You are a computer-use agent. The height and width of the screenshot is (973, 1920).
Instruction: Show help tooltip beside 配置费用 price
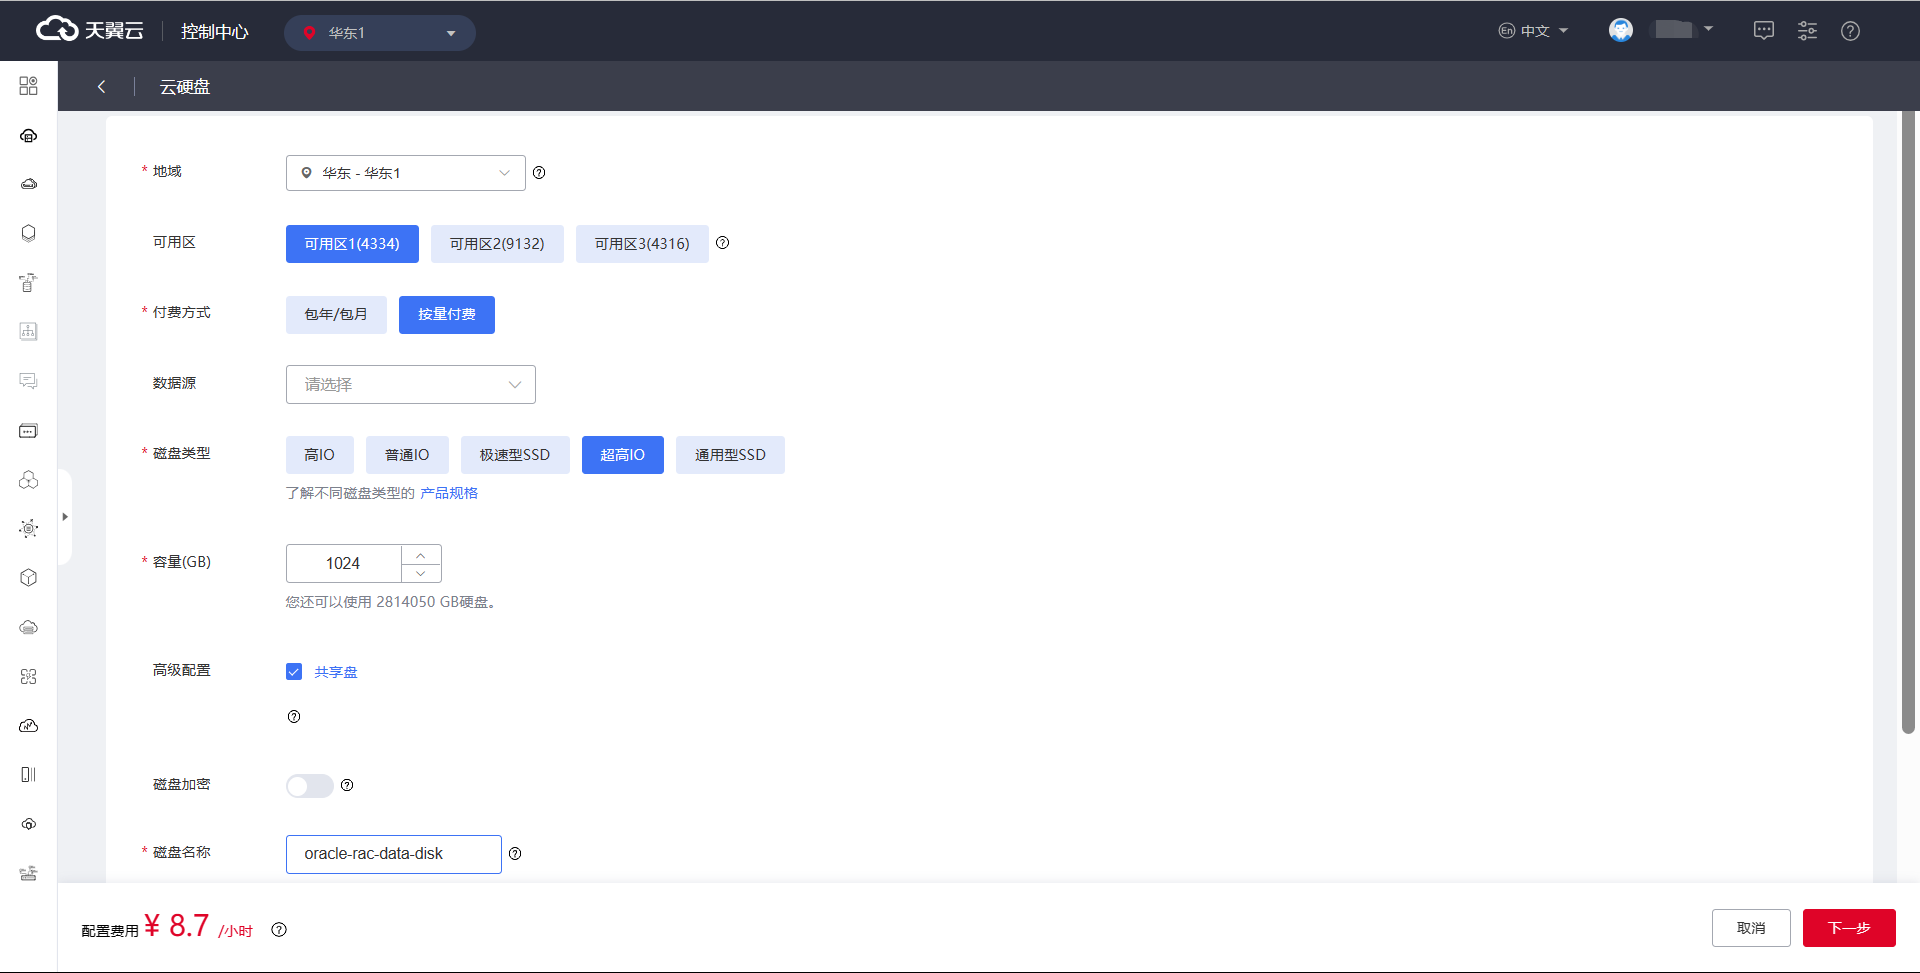279,930
